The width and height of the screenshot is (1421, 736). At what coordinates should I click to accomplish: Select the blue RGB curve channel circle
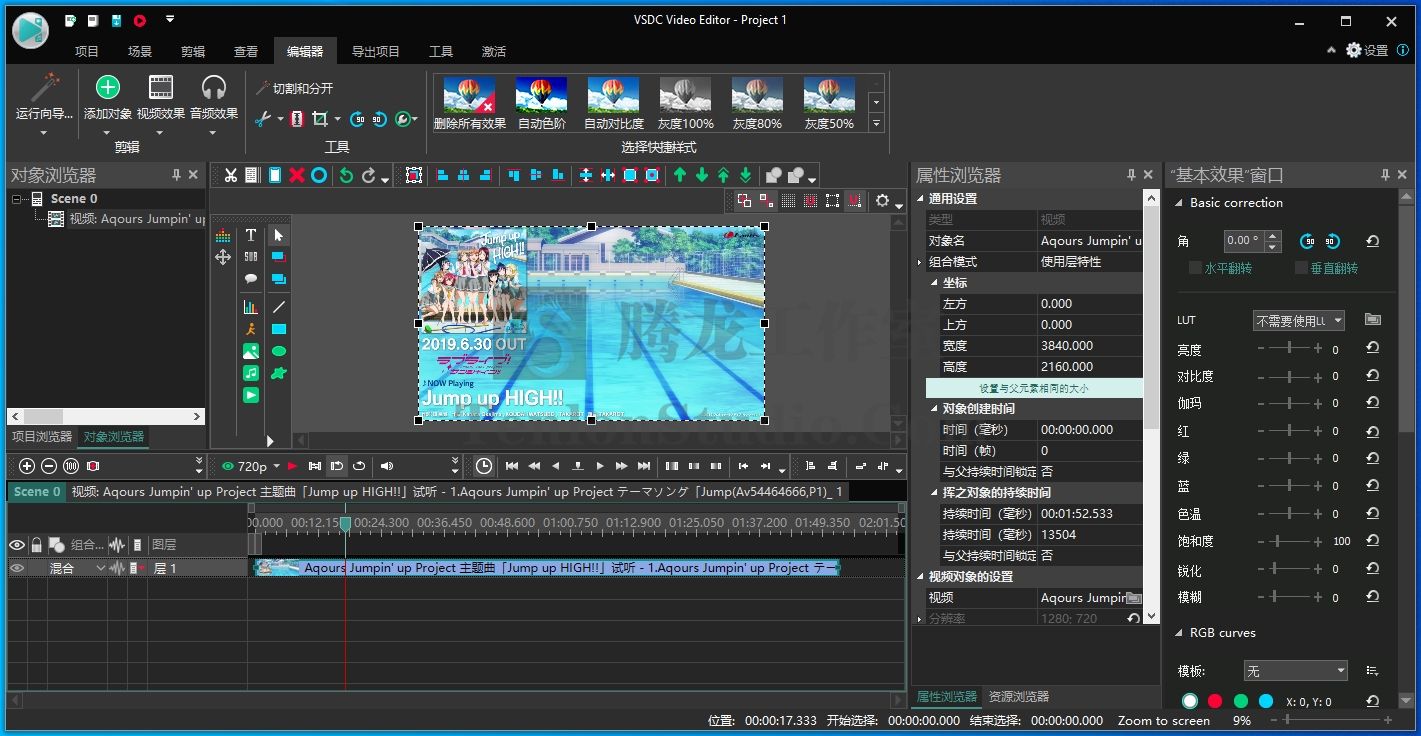(x=1266, y=701)
